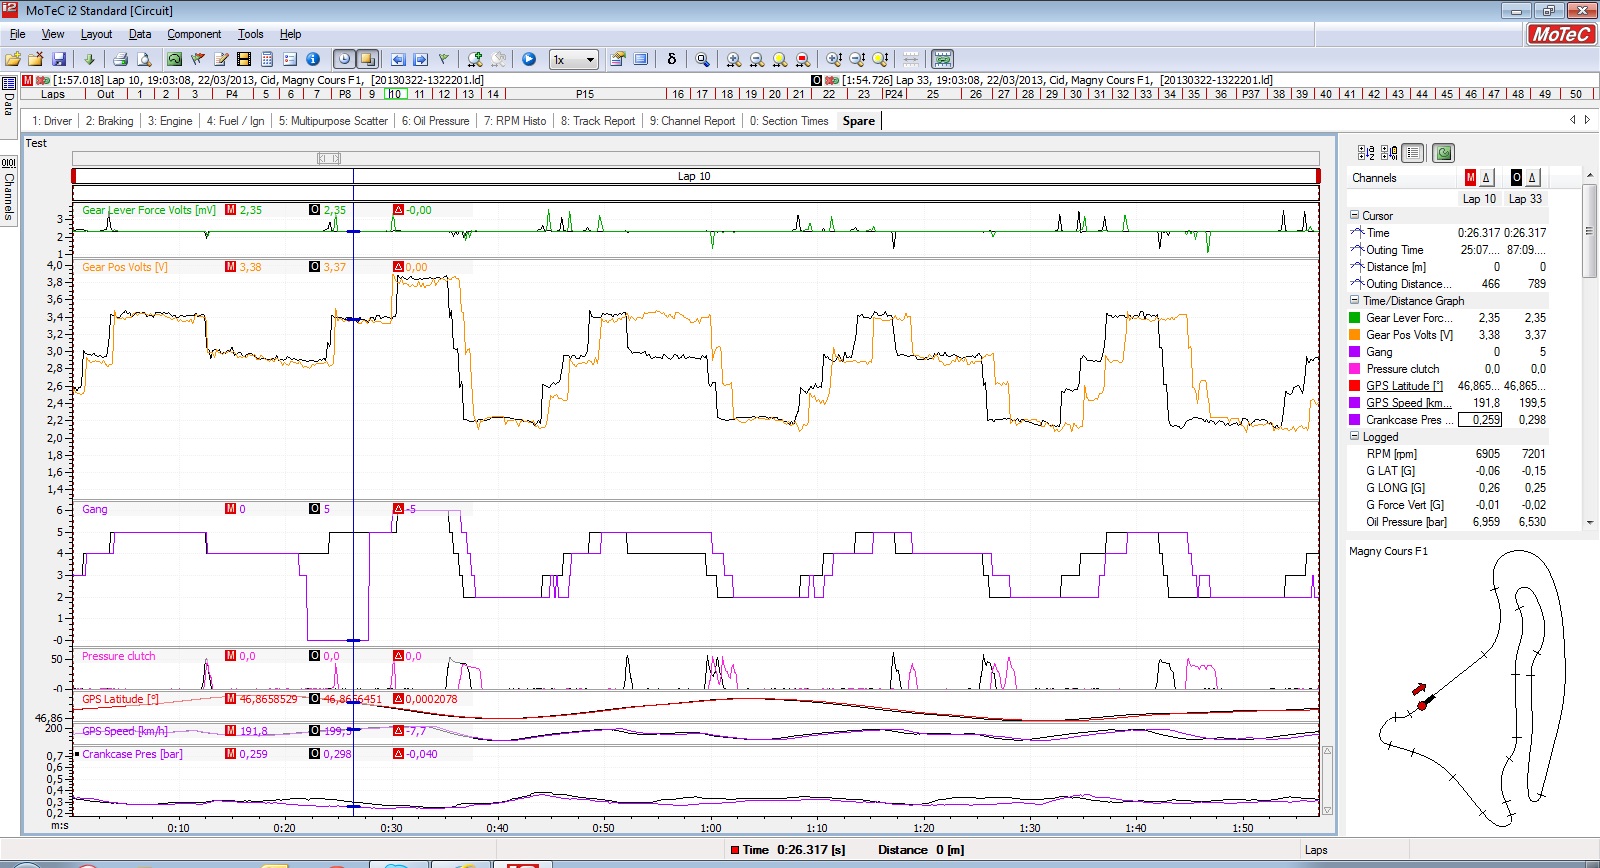Click the calculator maths icon
The width and height of the screenshot is (1600, 868).
tap(267, 59)
